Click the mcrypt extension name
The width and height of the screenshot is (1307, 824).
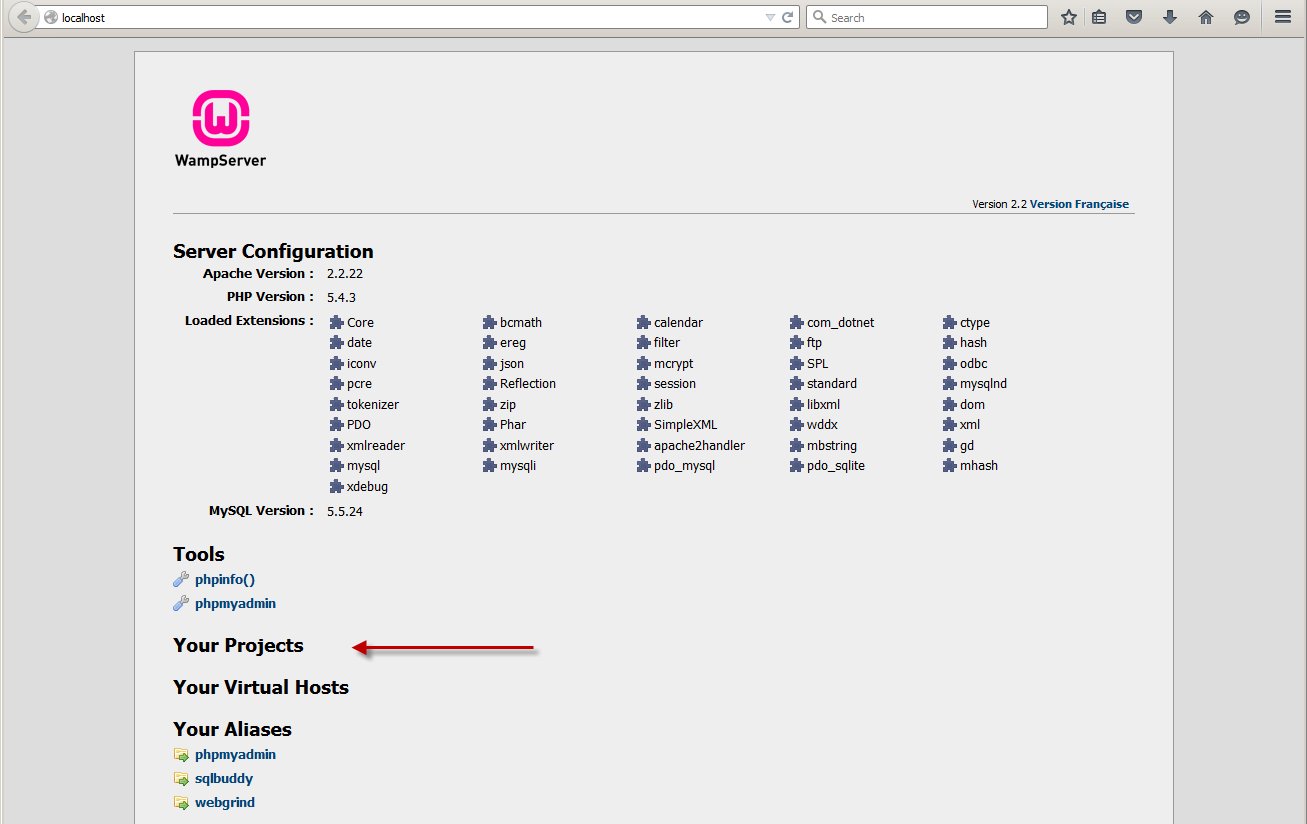pos(674,364)
